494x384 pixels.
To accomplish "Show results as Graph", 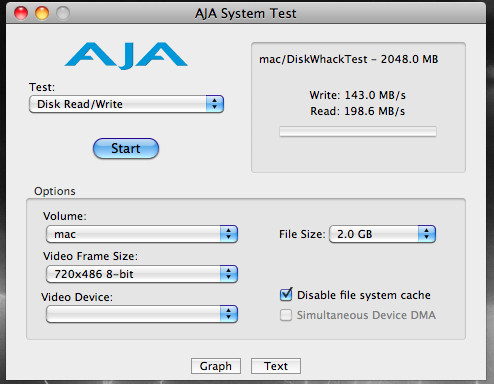I will [x=216, y=366].
